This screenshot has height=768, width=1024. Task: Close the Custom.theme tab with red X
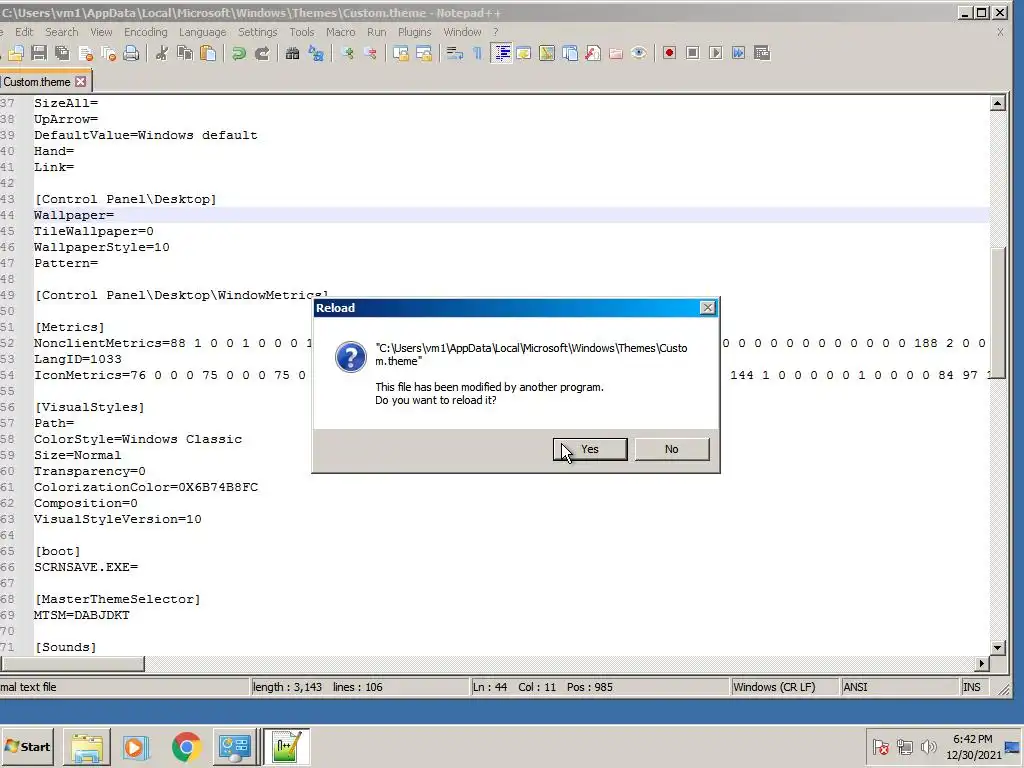point(80,82)
